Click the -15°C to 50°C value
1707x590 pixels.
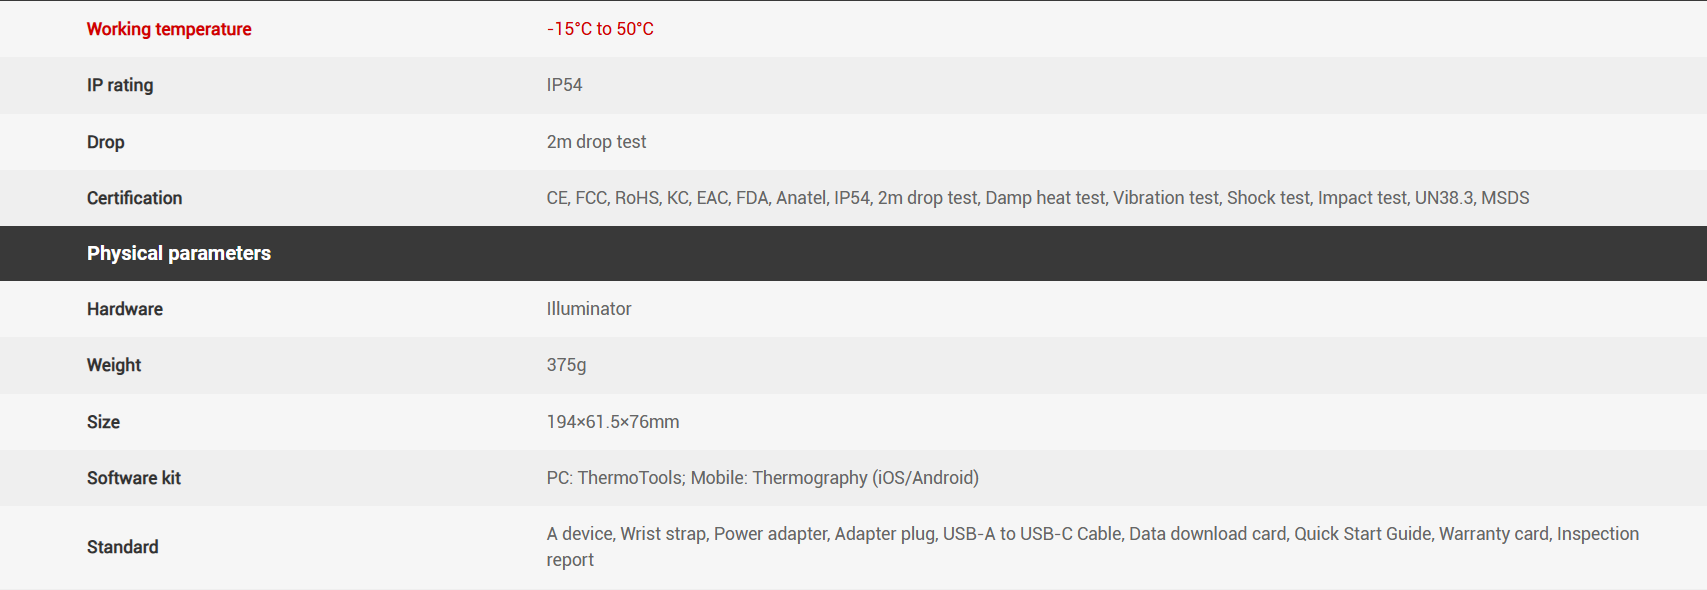point(600,29)
